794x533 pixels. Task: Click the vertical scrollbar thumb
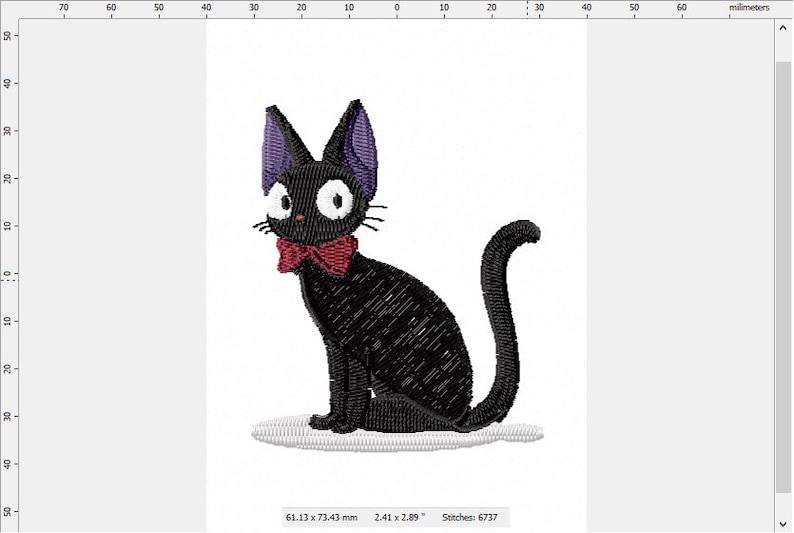click(x=783, y=276)
